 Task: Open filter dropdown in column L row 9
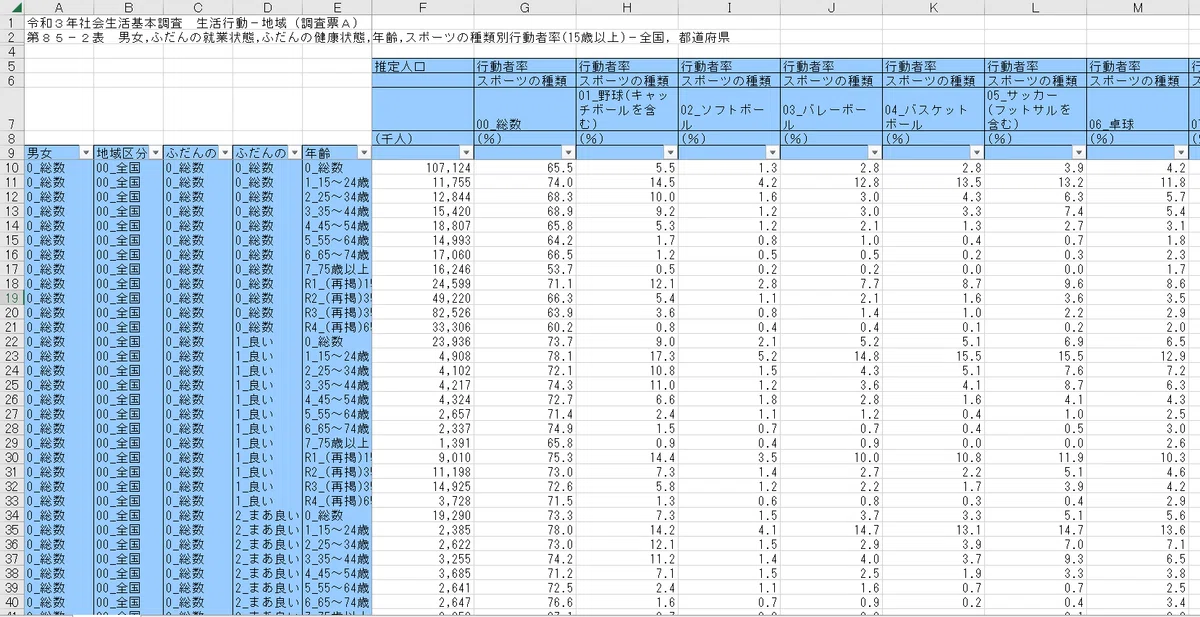pos(1078,153)
